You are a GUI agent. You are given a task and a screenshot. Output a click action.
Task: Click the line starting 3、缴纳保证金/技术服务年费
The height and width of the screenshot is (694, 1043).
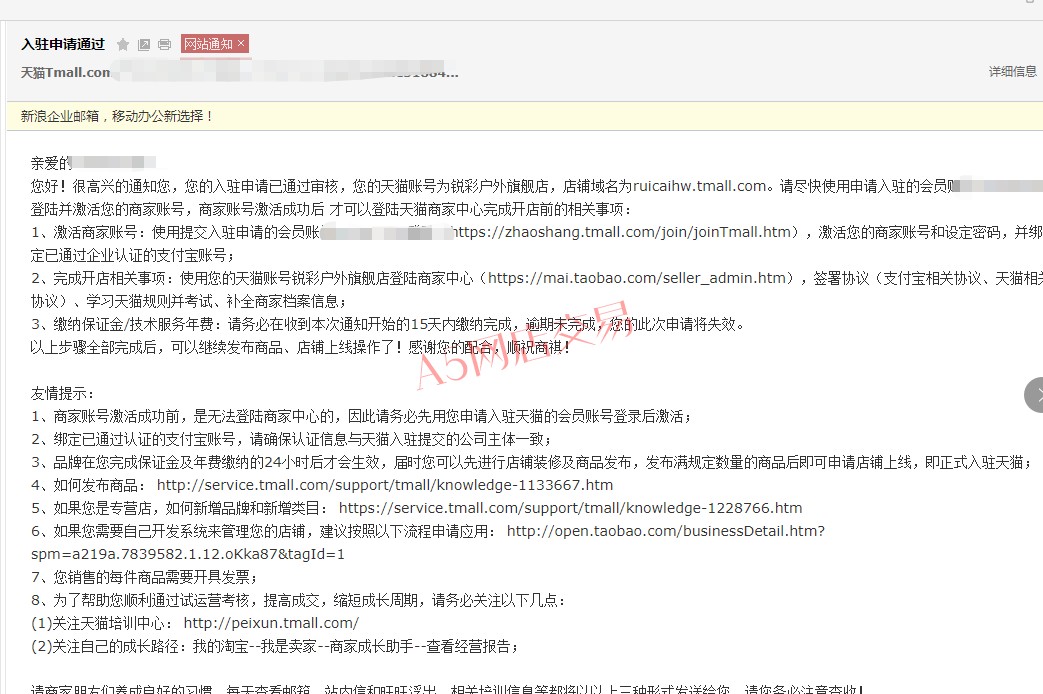(388, 325)
